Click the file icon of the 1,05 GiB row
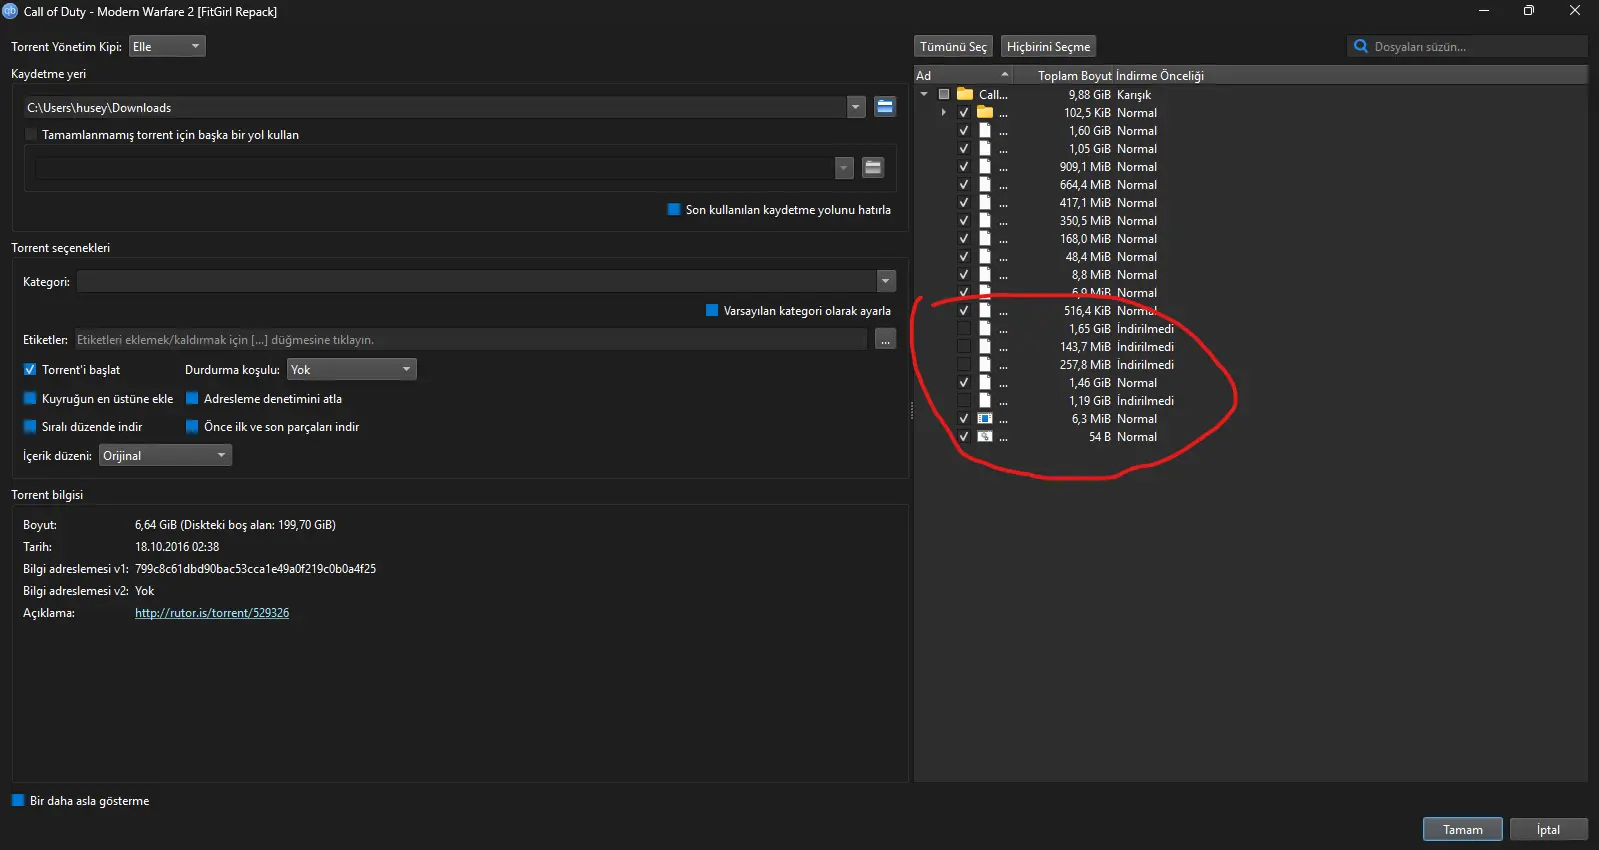This screenshot has height=850, width=1599. point(985,148)
